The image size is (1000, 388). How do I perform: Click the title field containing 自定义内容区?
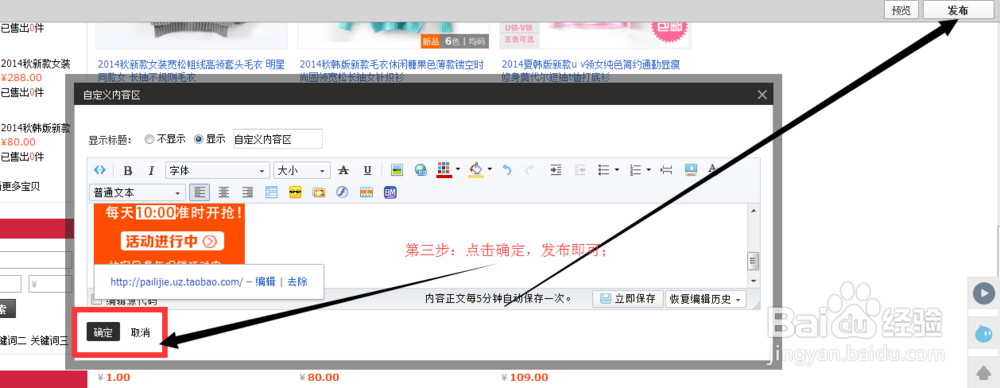coord(278,138)
